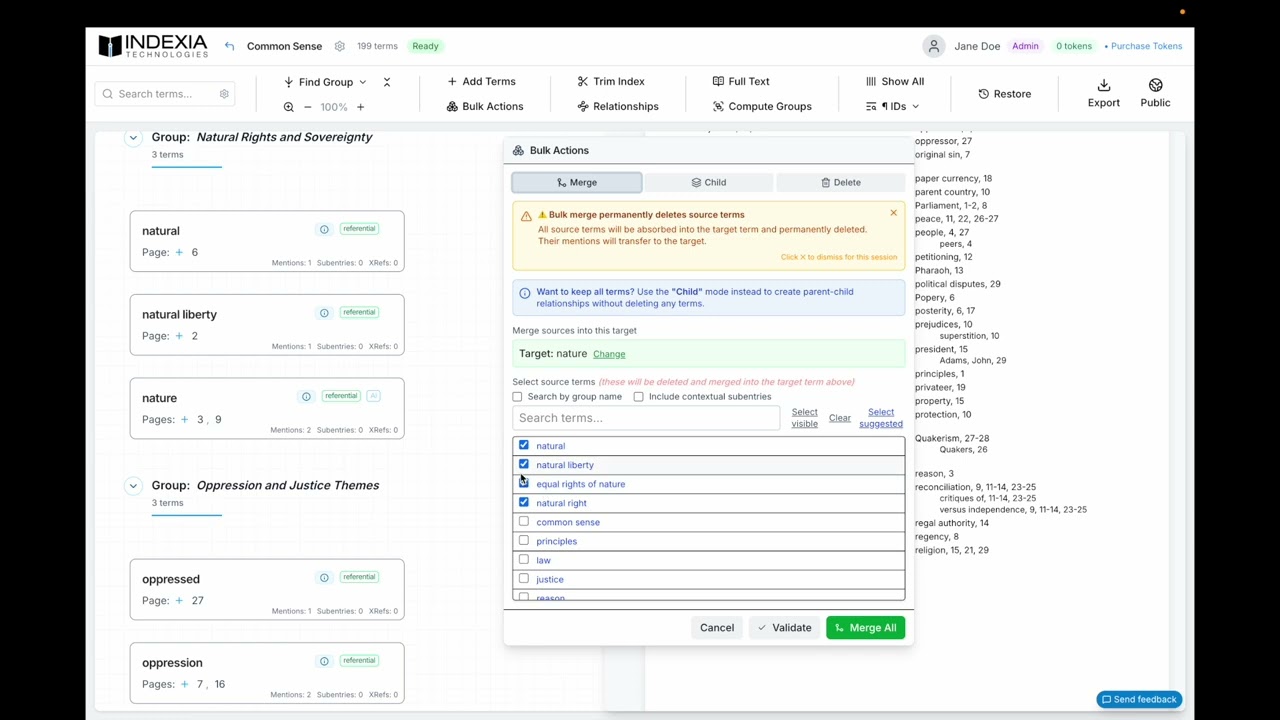Enable Search by group name
1280x720 pixels.
(517, 397)
